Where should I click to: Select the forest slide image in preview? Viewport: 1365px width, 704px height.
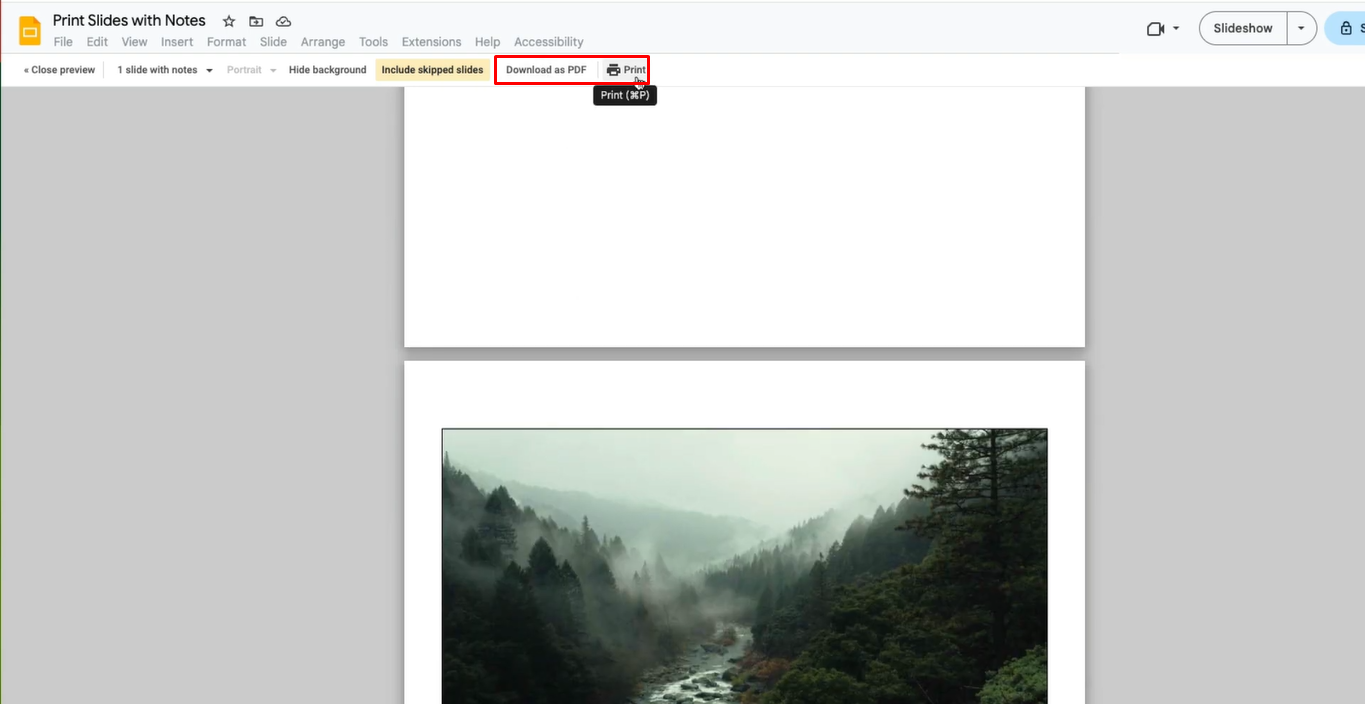(744, 566)
